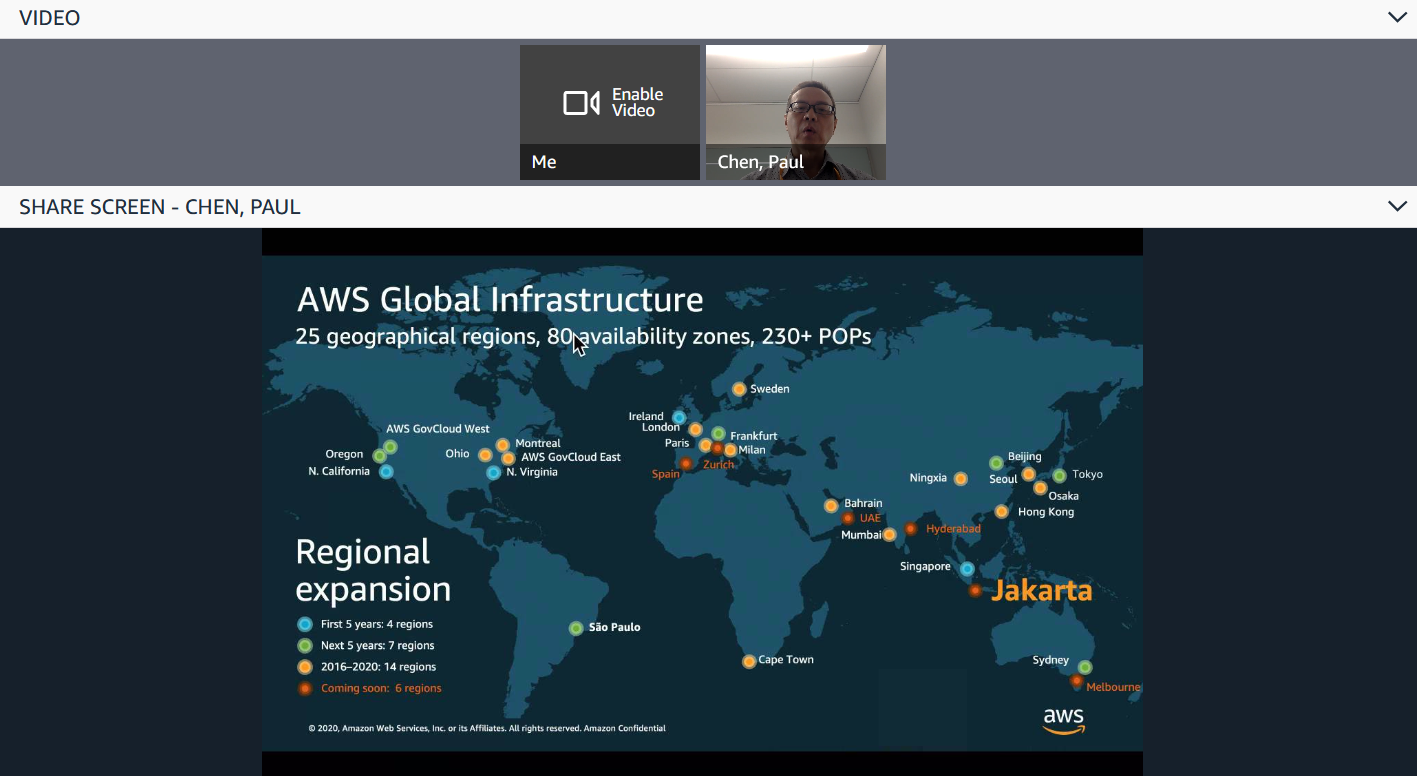Screen dimensions: 1417x776
Task: Collapse the VIDEO panel
Action: [1398, 17]
